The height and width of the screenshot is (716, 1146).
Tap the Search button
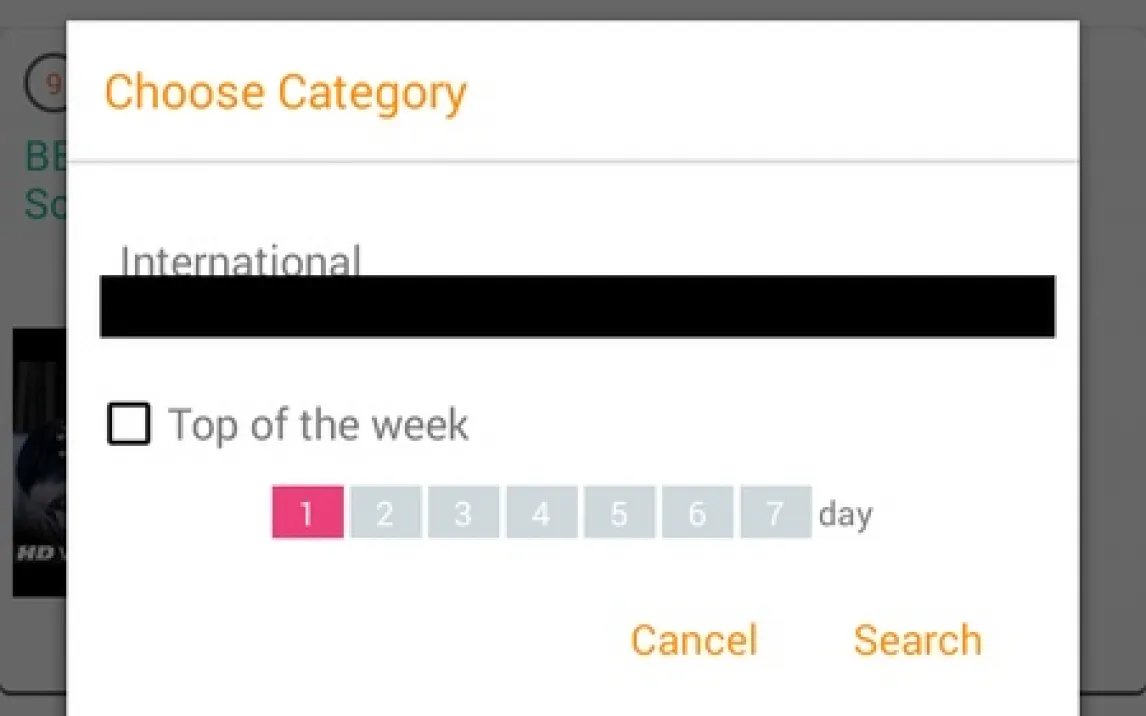click(x=917, y=640)
